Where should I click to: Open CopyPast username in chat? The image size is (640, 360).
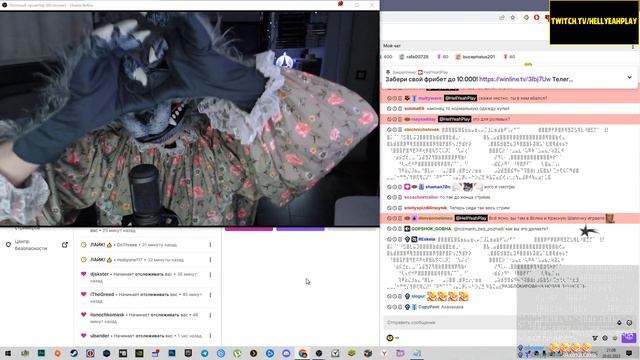(429, 307)
